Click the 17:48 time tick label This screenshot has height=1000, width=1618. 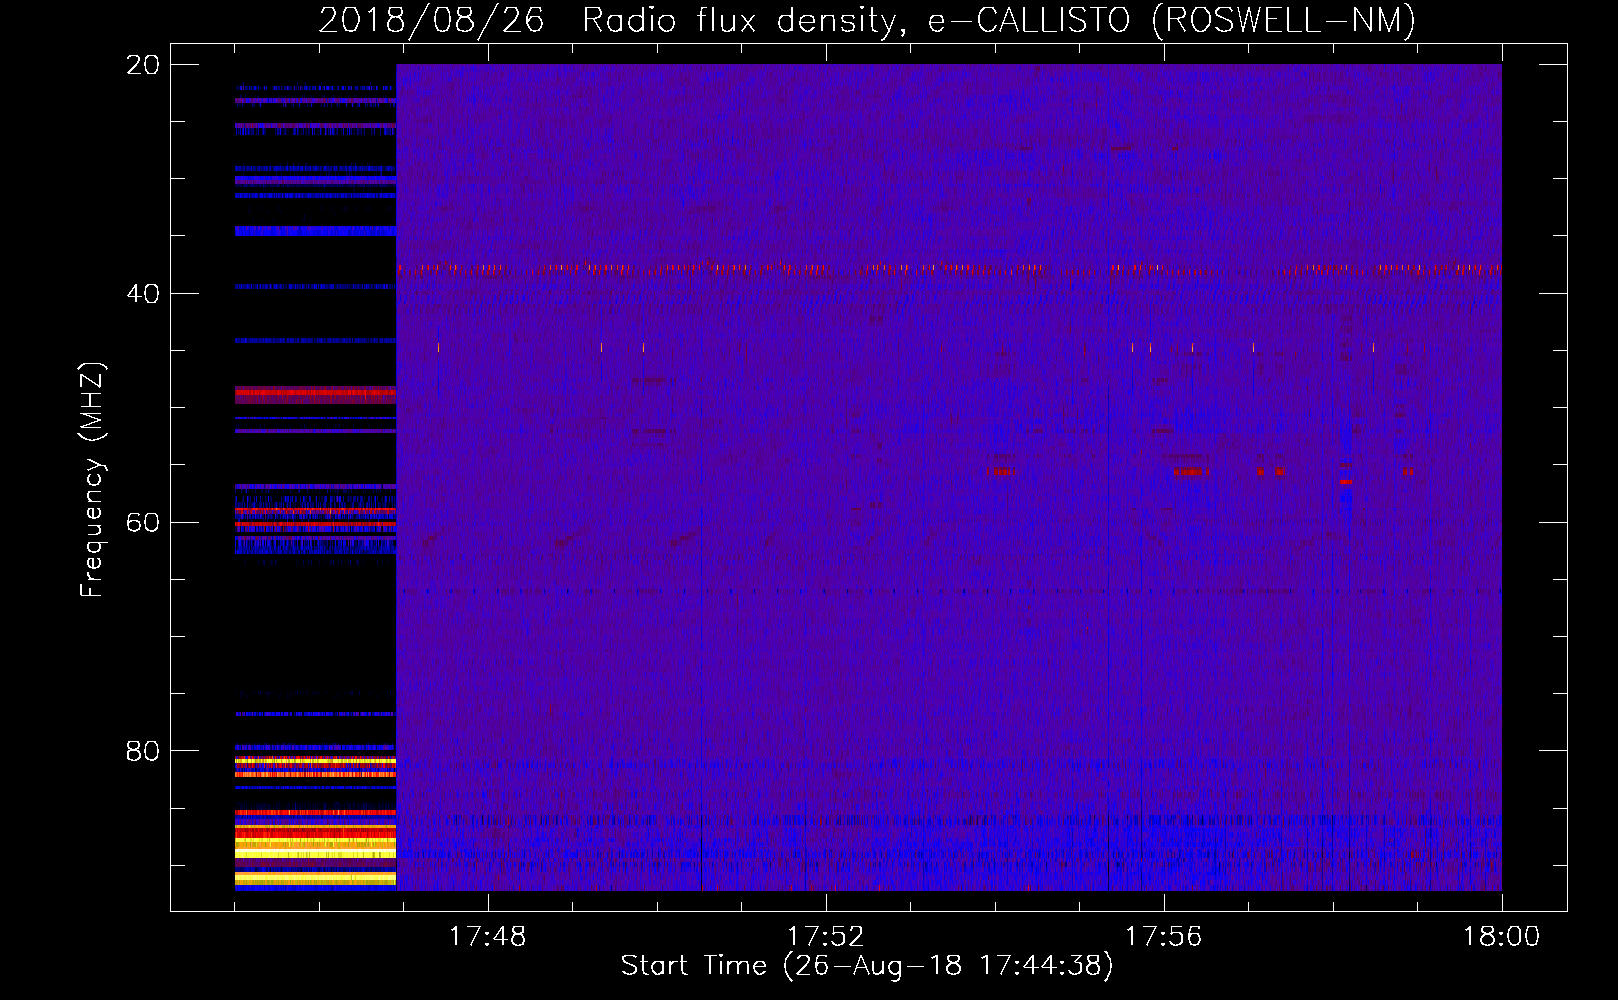point(488,937)
